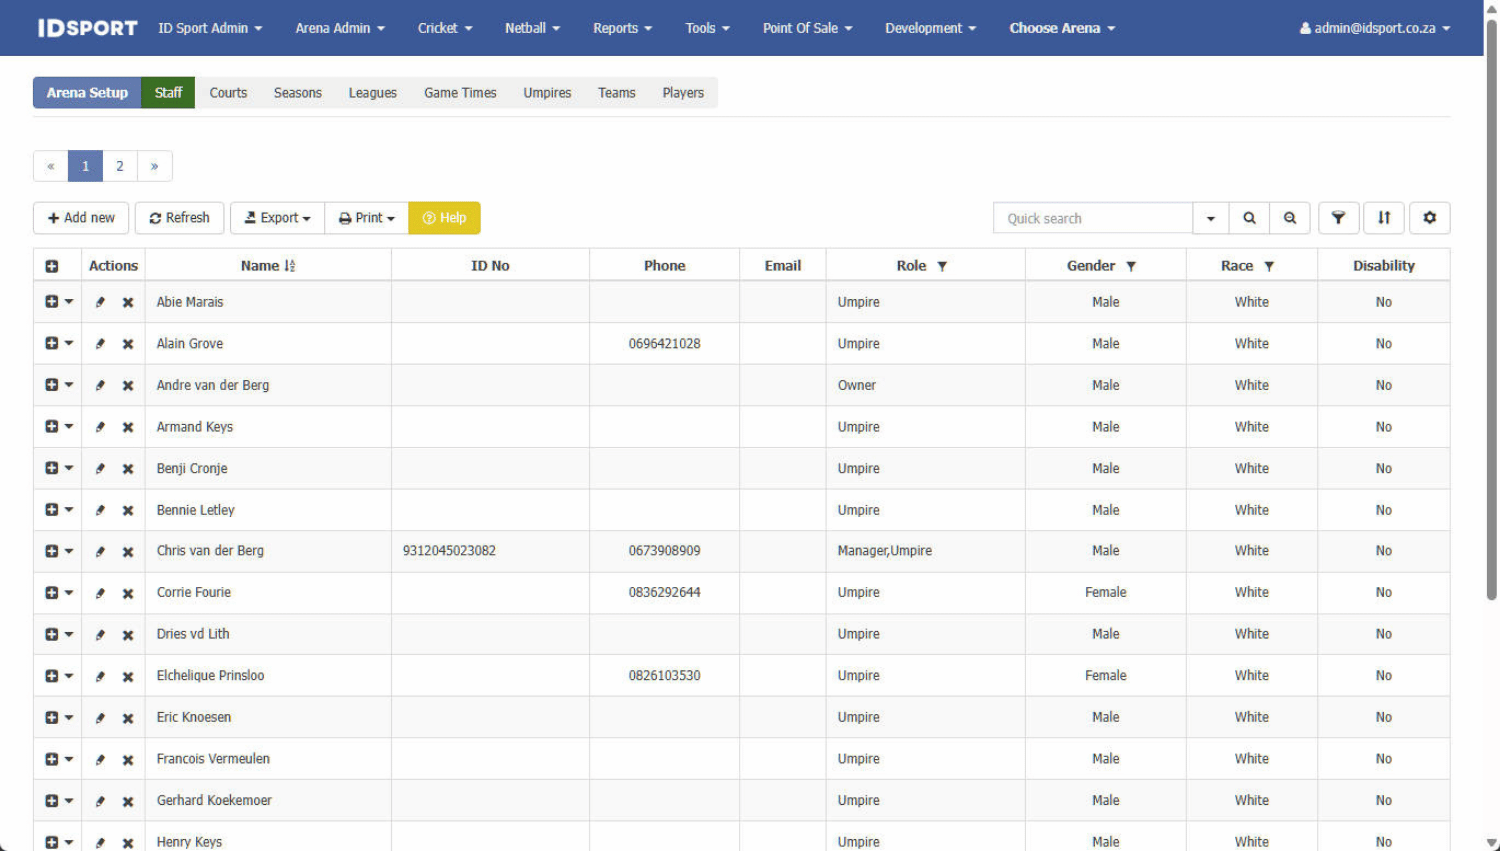
Task: Click the Add new button
Action: coord(81,218)
